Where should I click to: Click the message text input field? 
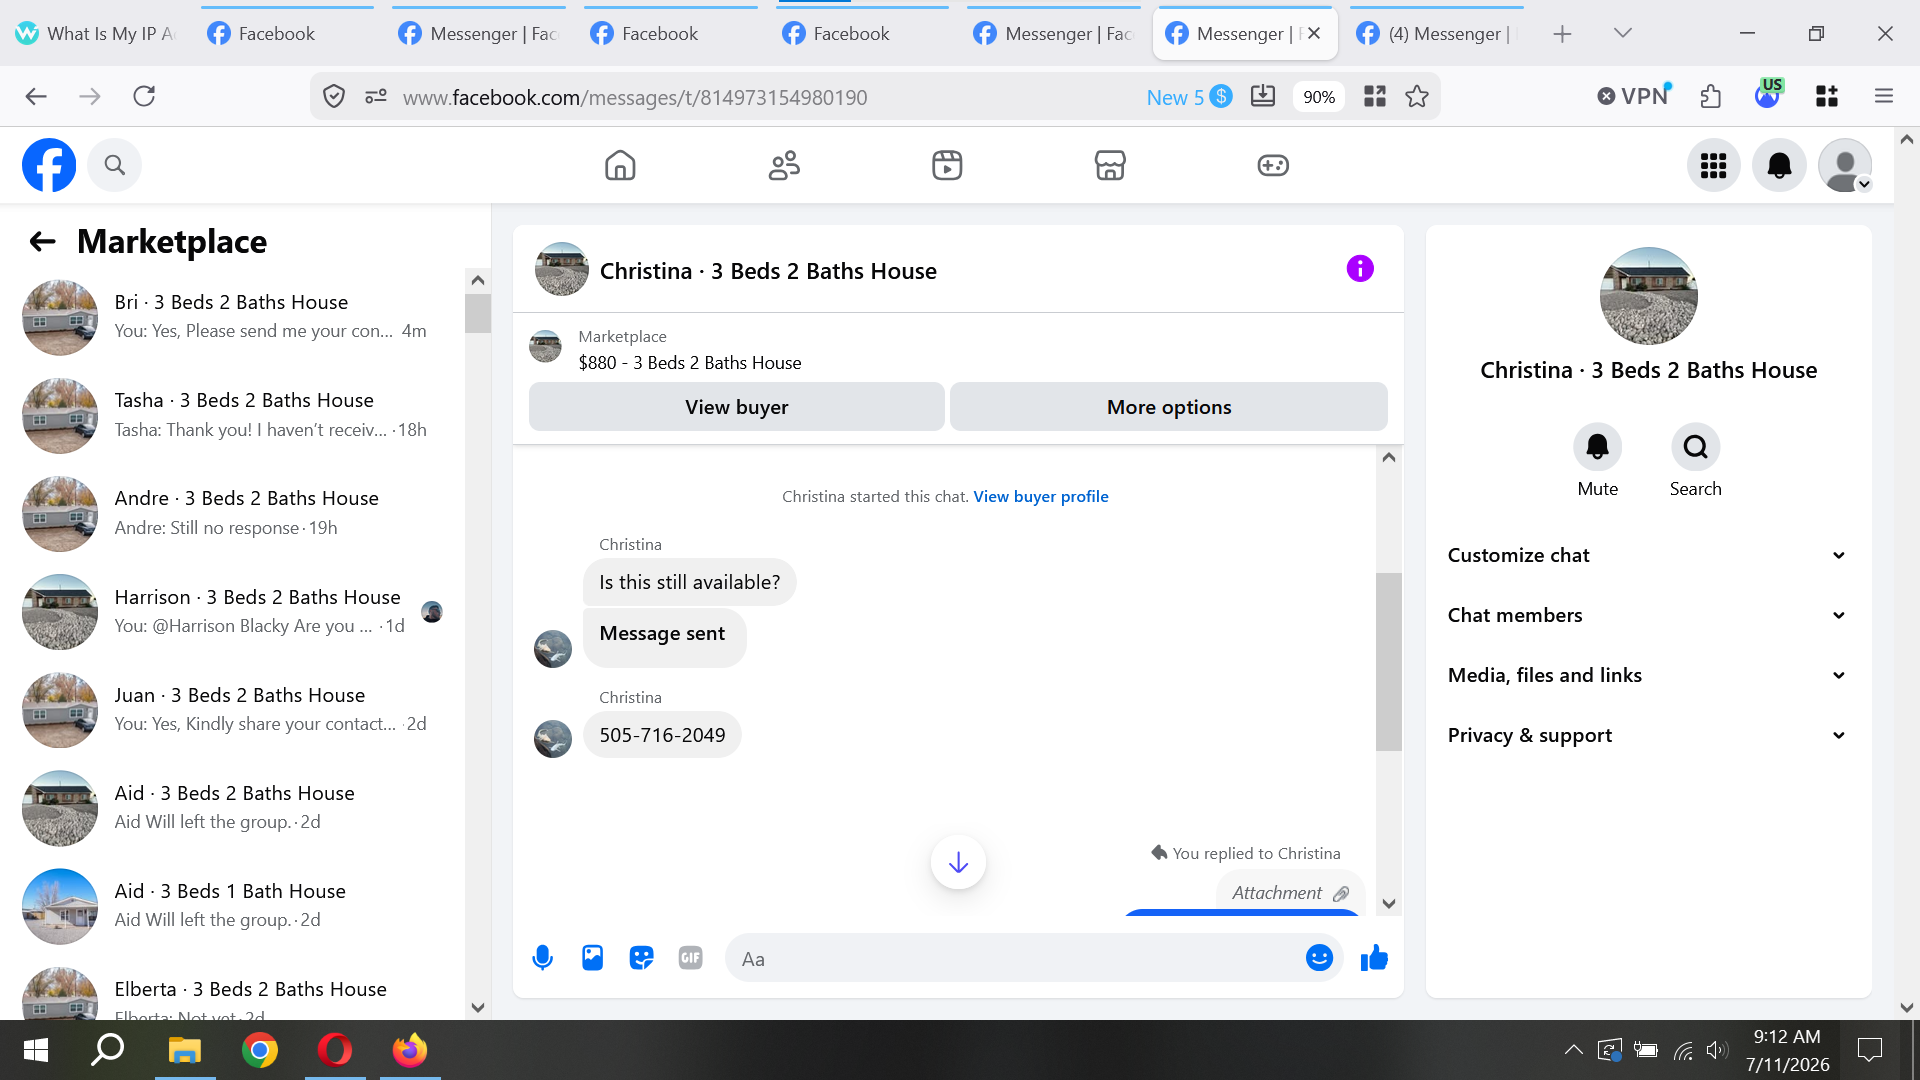tap(1015, 958)
